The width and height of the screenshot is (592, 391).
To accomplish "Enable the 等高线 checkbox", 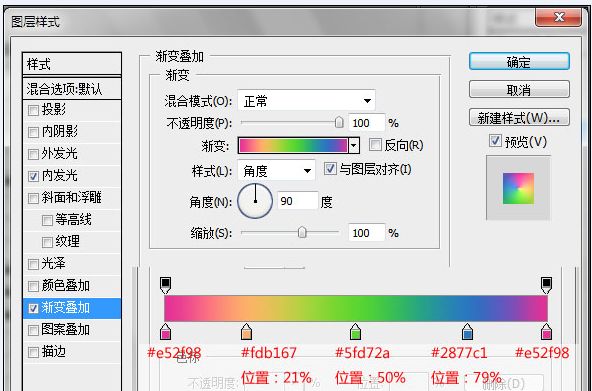I will [47, 220].
